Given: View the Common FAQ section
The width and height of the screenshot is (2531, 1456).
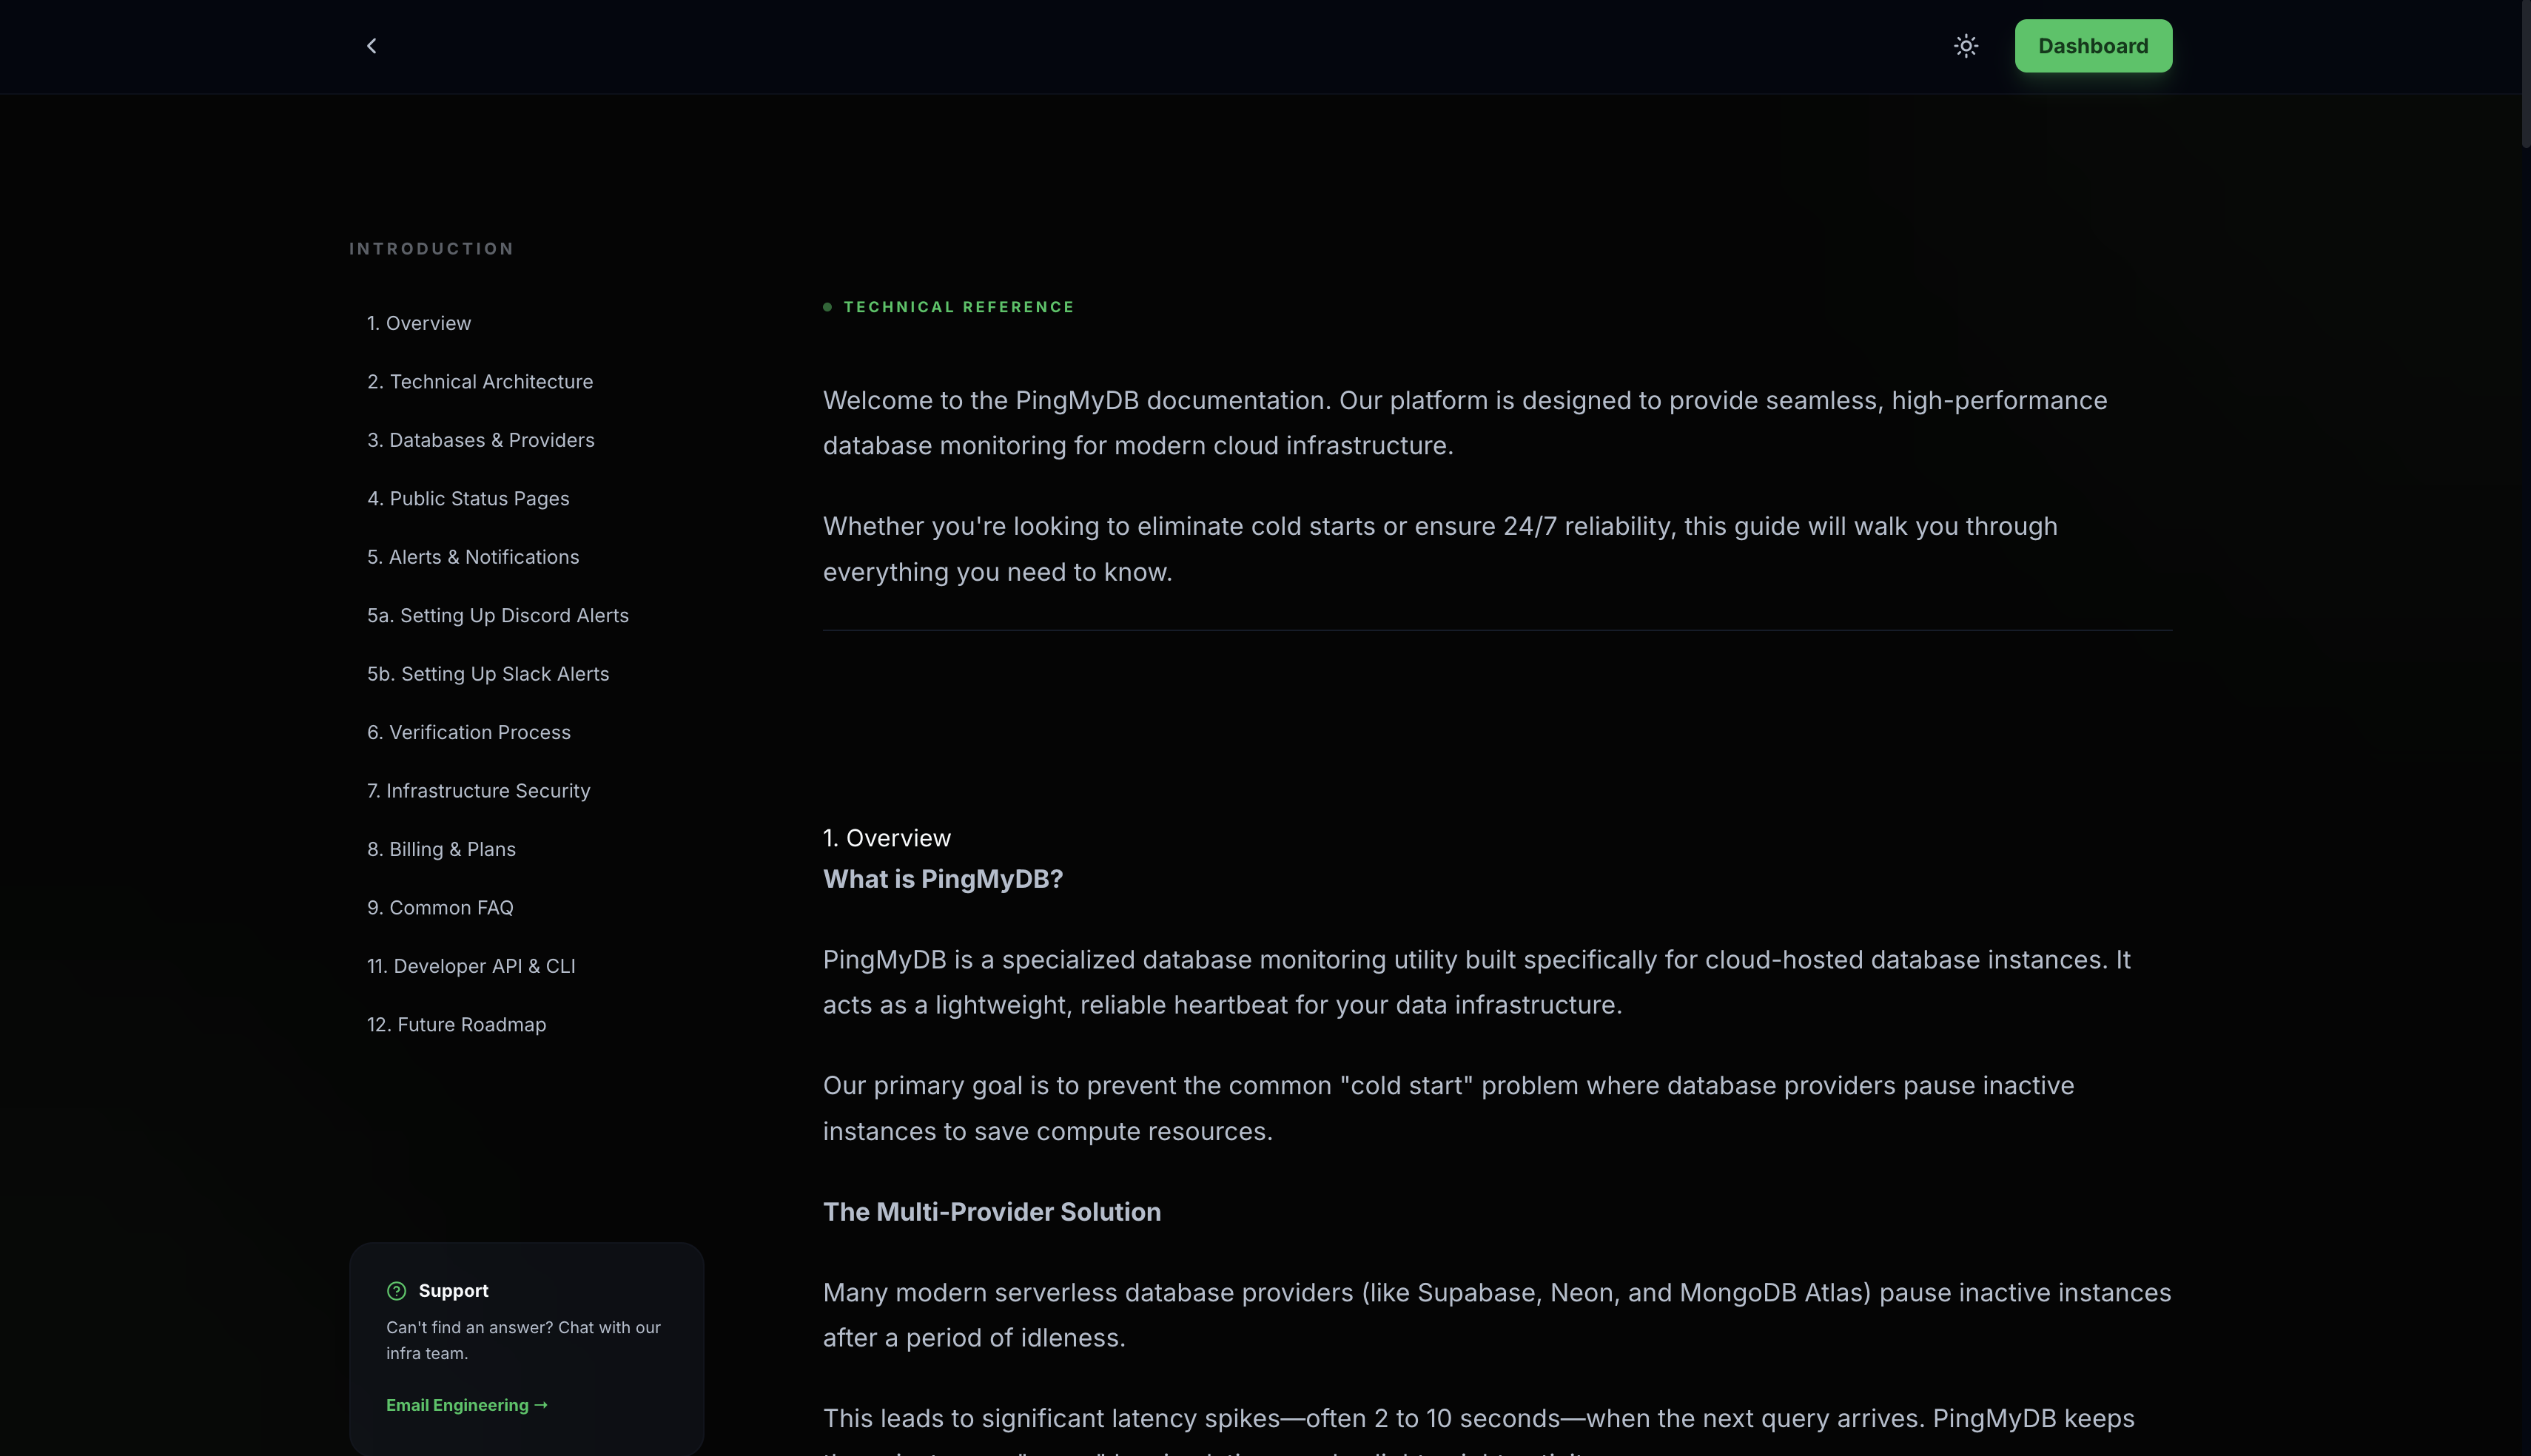Looking at the screenshot, I should (x=439, y=907).
